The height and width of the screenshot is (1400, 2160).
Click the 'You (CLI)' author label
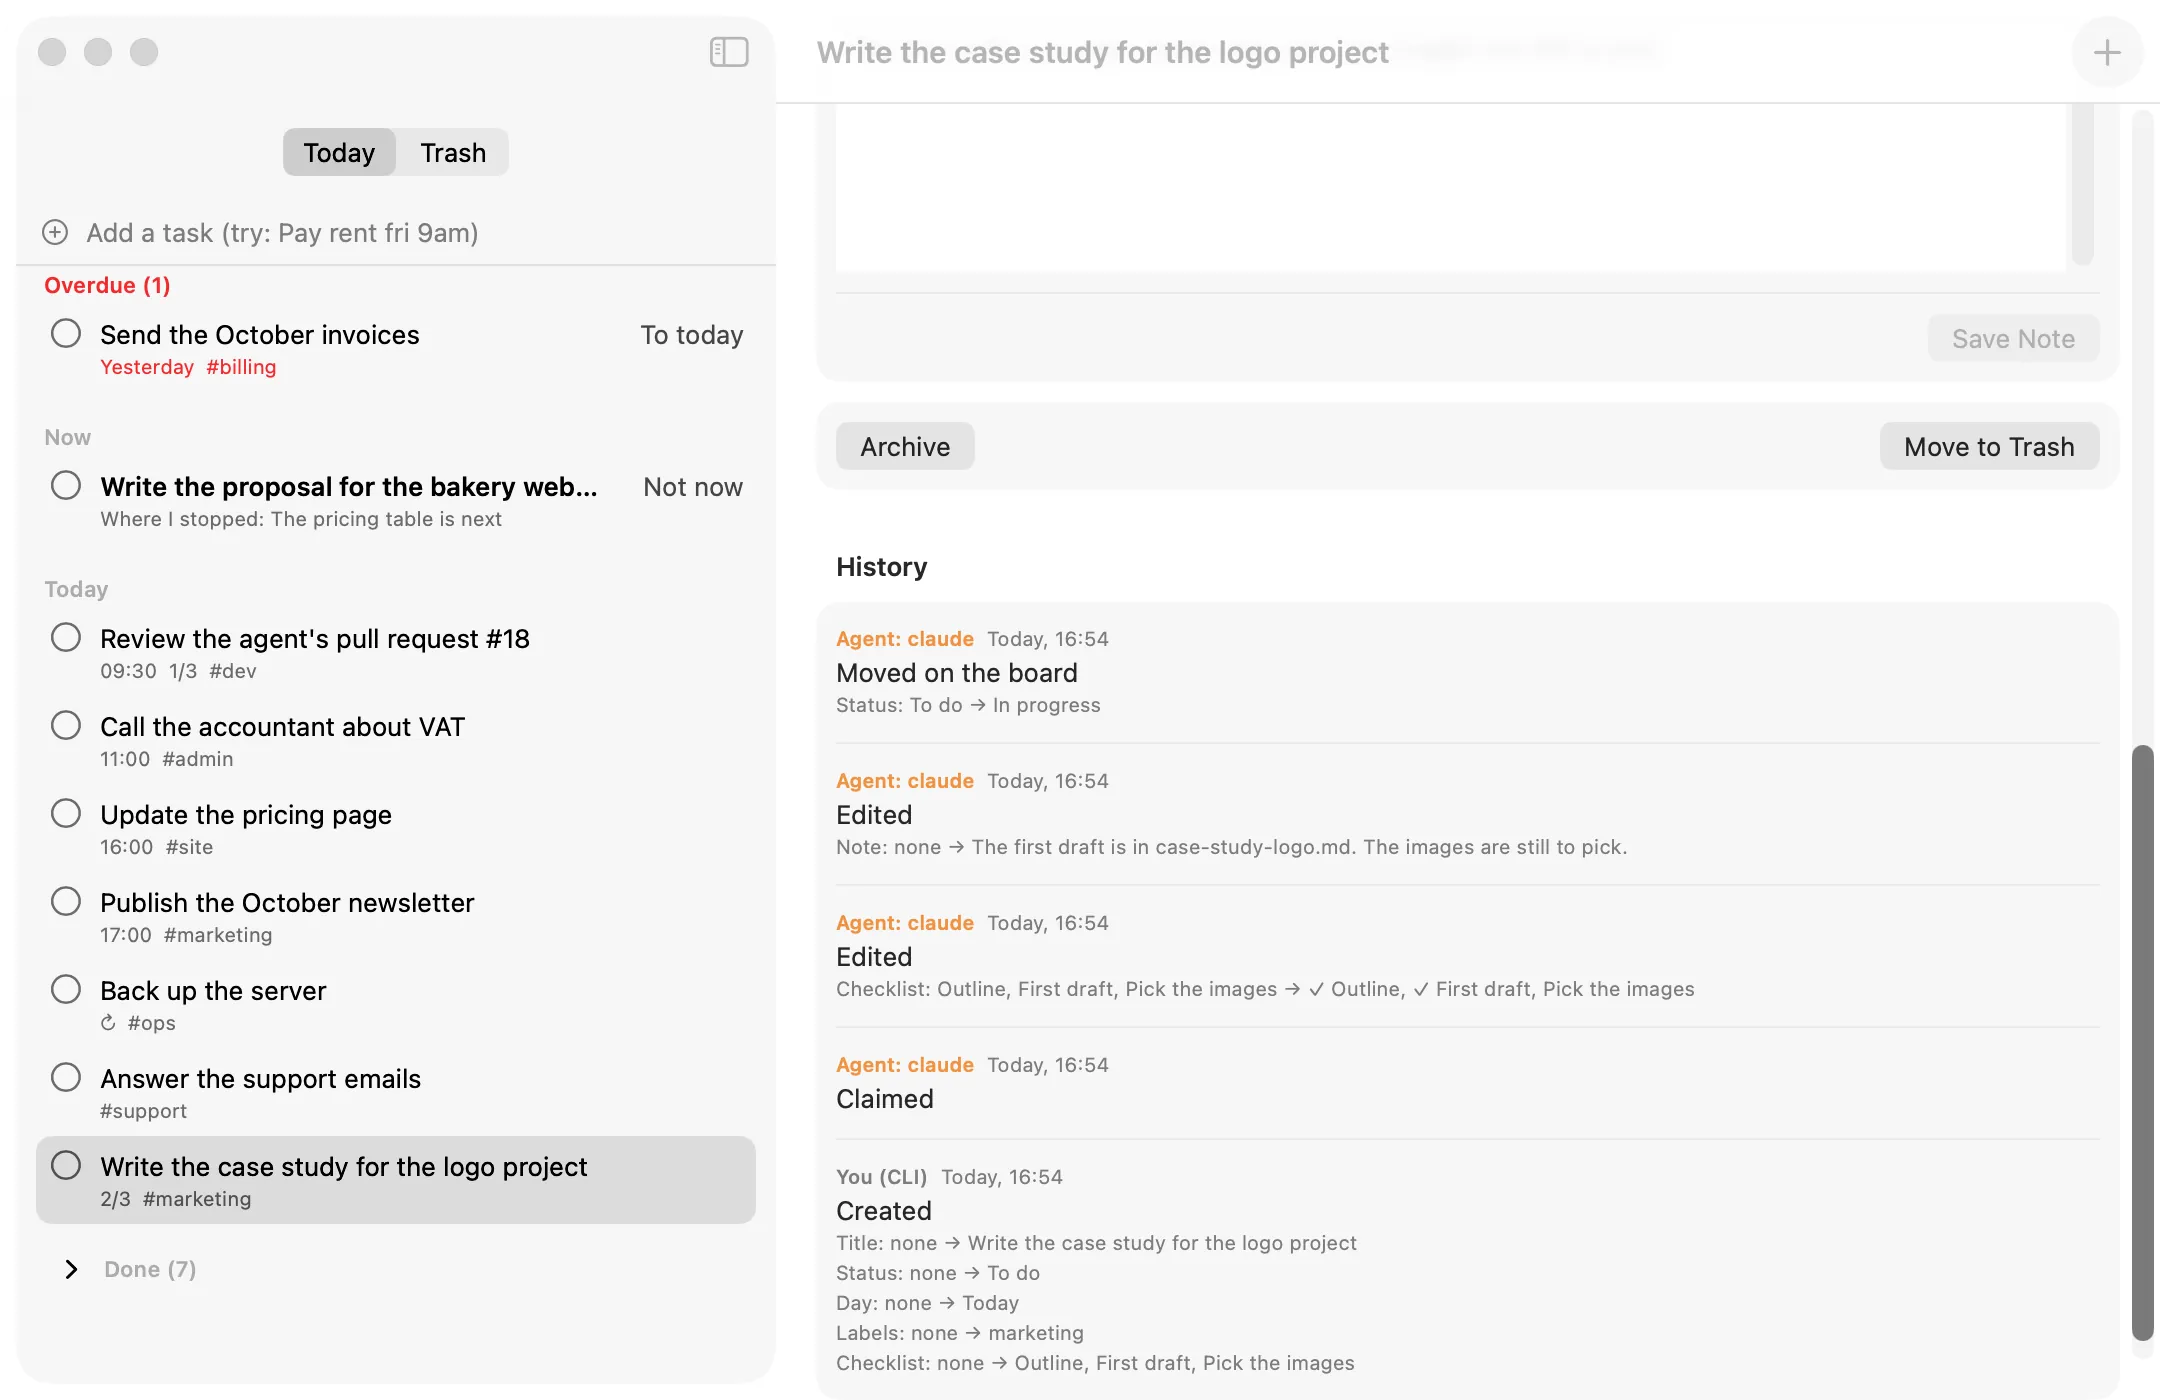point(881,1177)
